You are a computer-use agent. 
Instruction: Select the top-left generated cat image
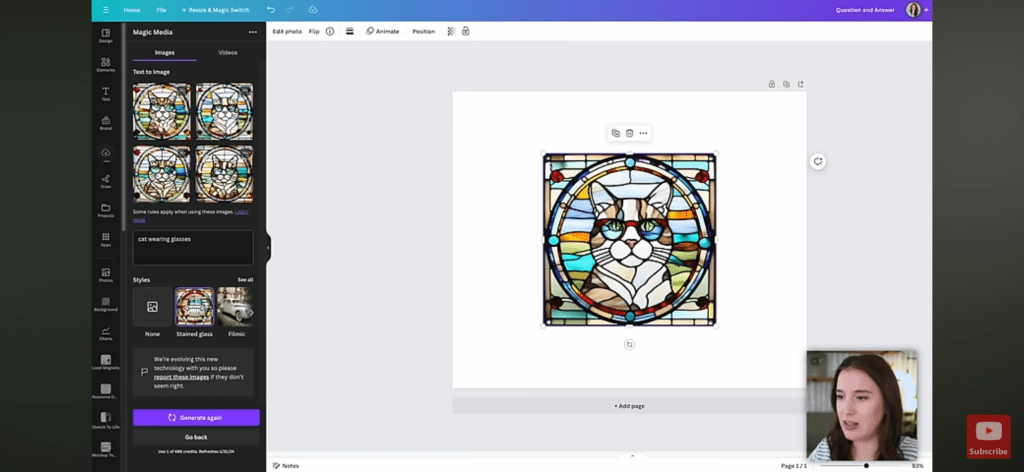(x=162, y=112)
